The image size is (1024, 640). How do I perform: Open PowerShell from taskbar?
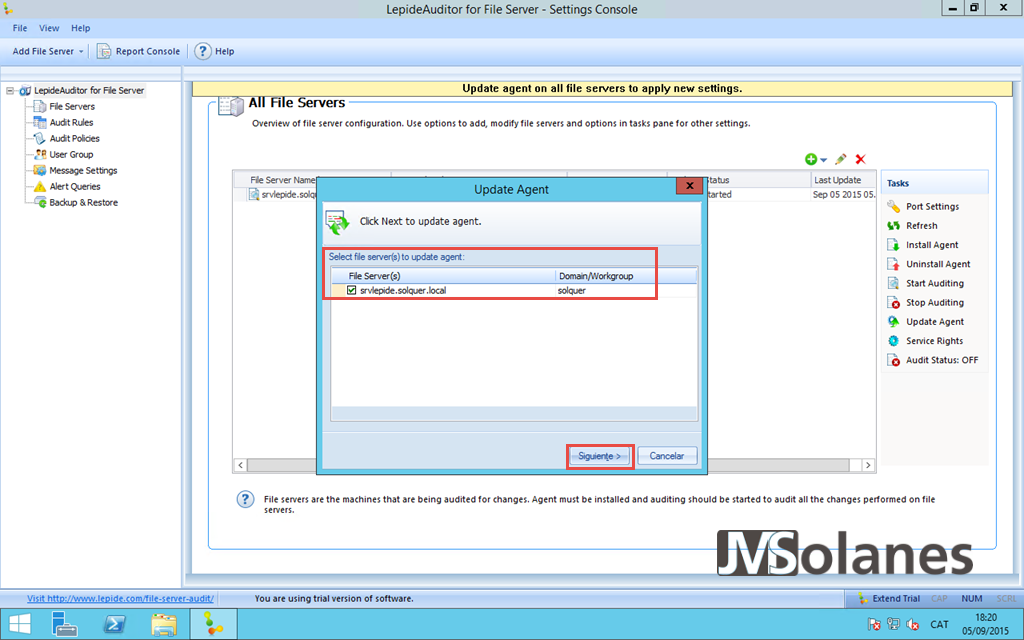114,624
